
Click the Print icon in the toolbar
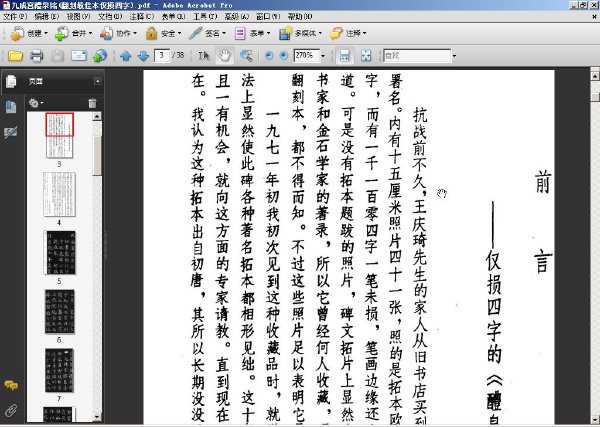[x=36, y=56]
